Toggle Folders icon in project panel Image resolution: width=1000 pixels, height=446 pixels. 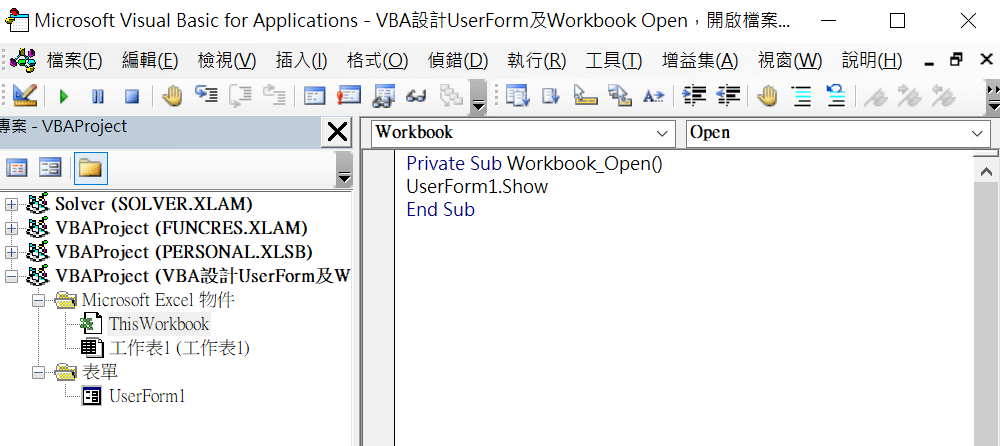tap(90, 168)
